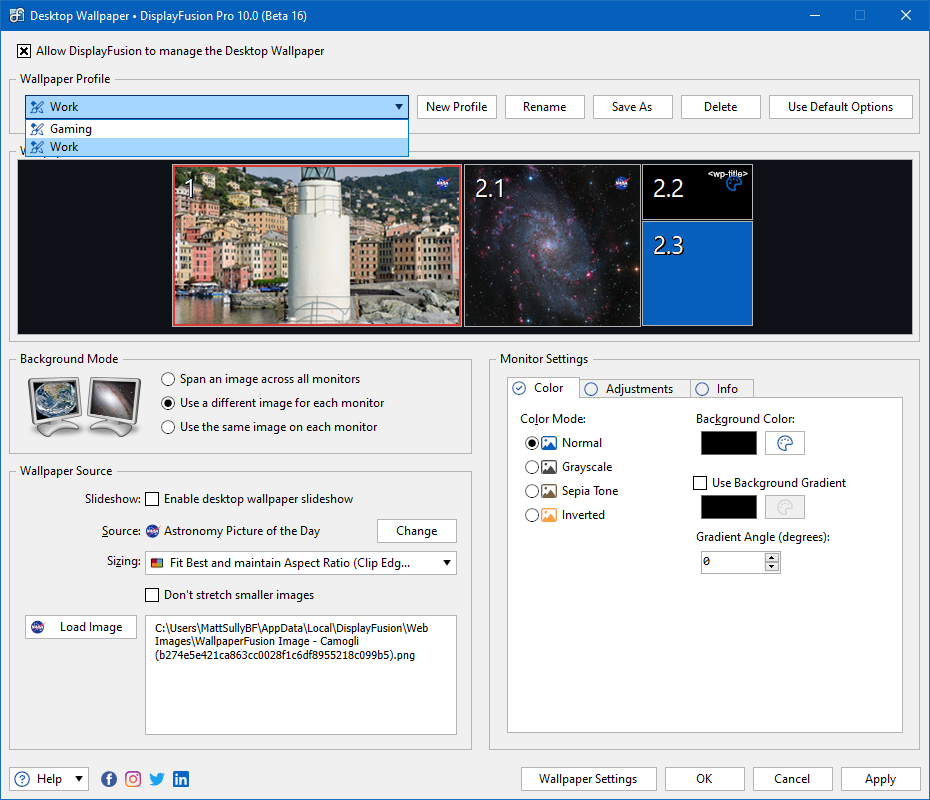Click the palette button beside Background Color

(x=785, y=443)
